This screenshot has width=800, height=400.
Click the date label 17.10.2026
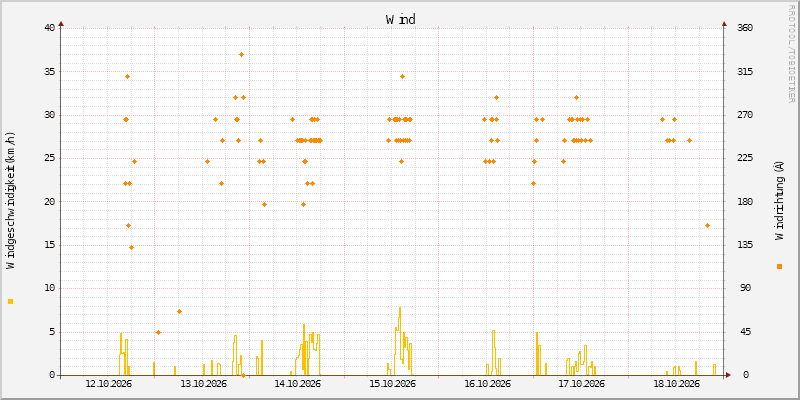point(582,384)
